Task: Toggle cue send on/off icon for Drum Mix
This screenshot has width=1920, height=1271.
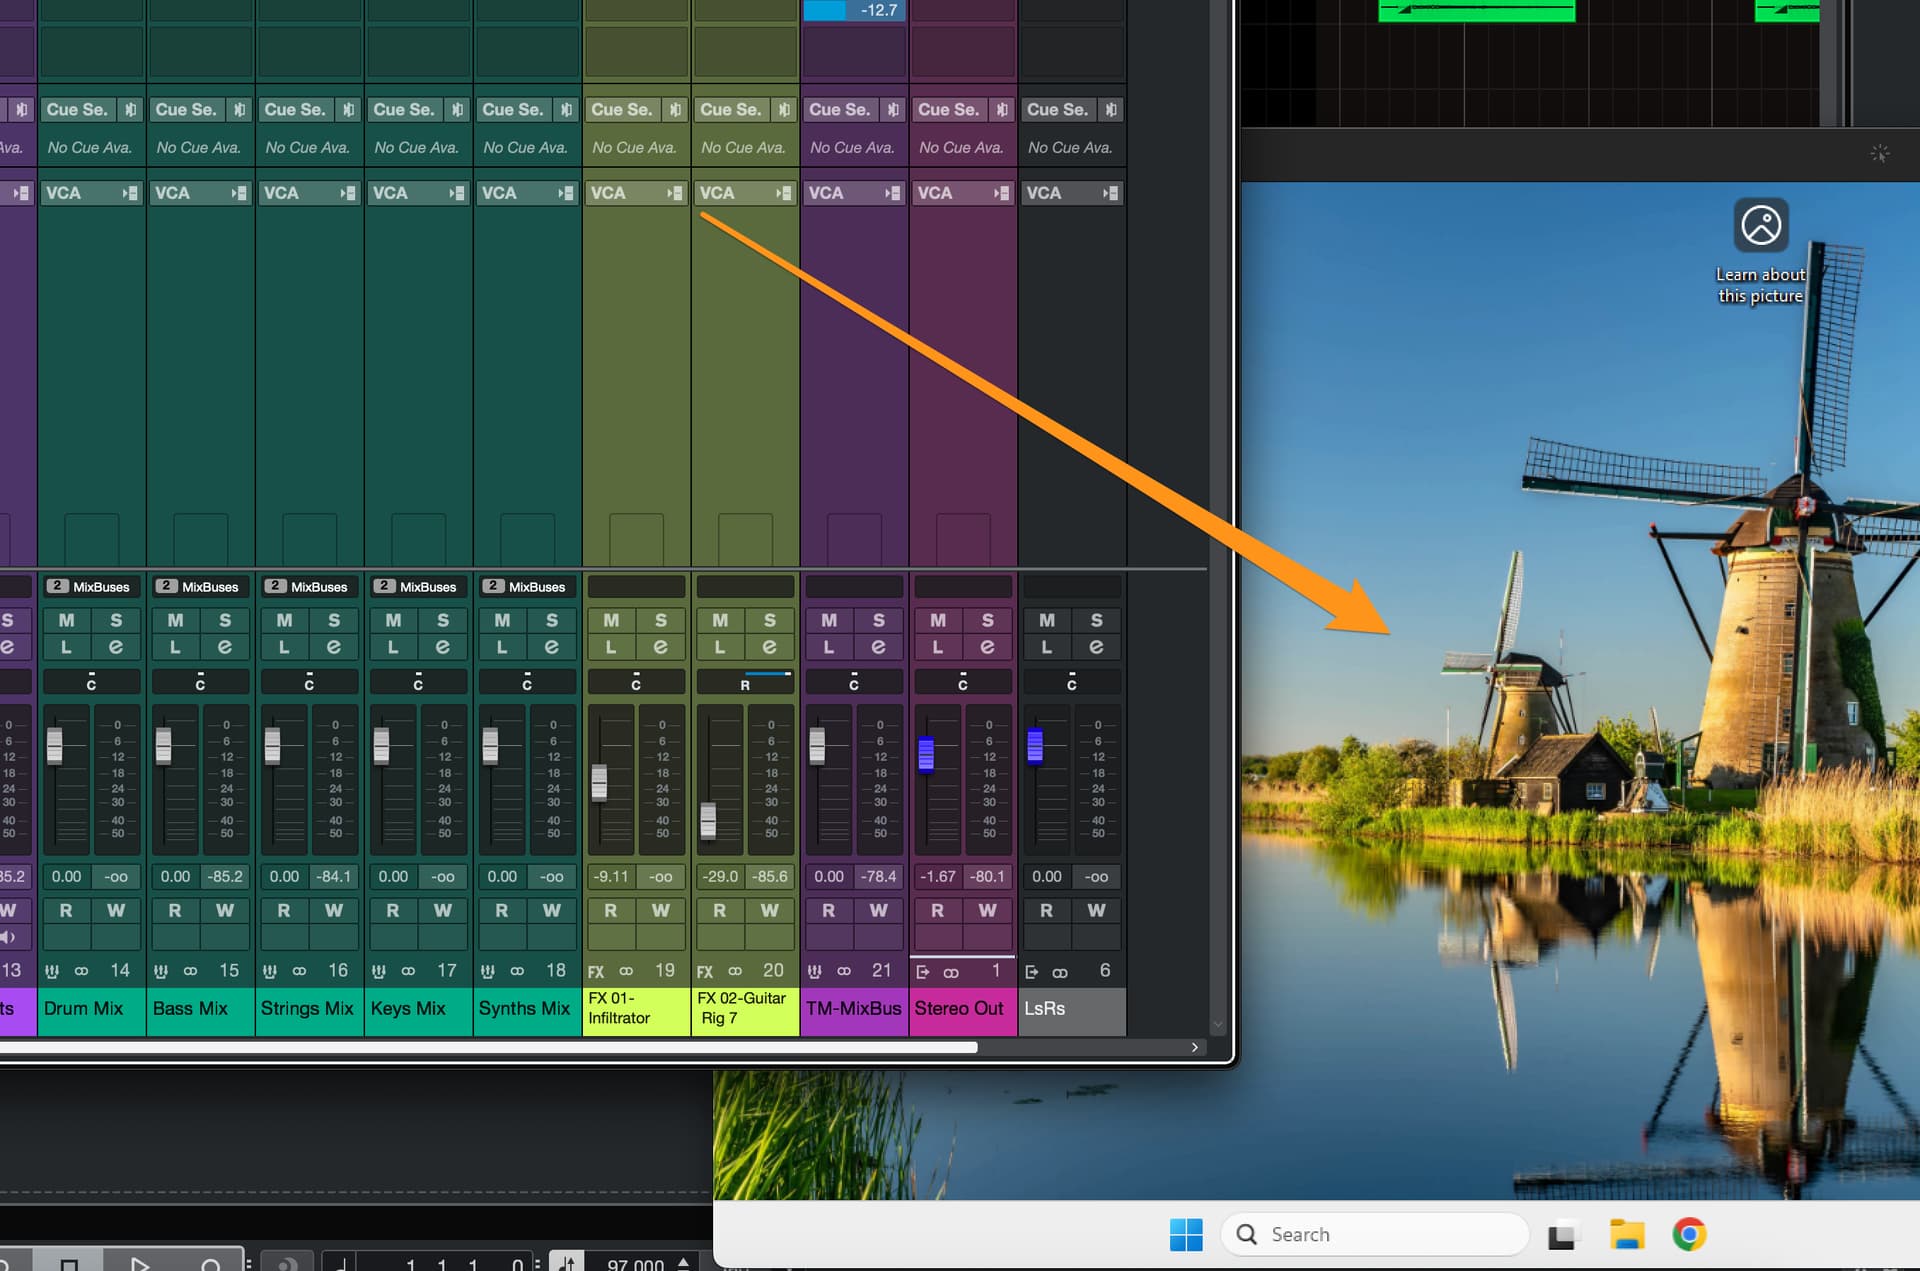Action: coord(130,109)
